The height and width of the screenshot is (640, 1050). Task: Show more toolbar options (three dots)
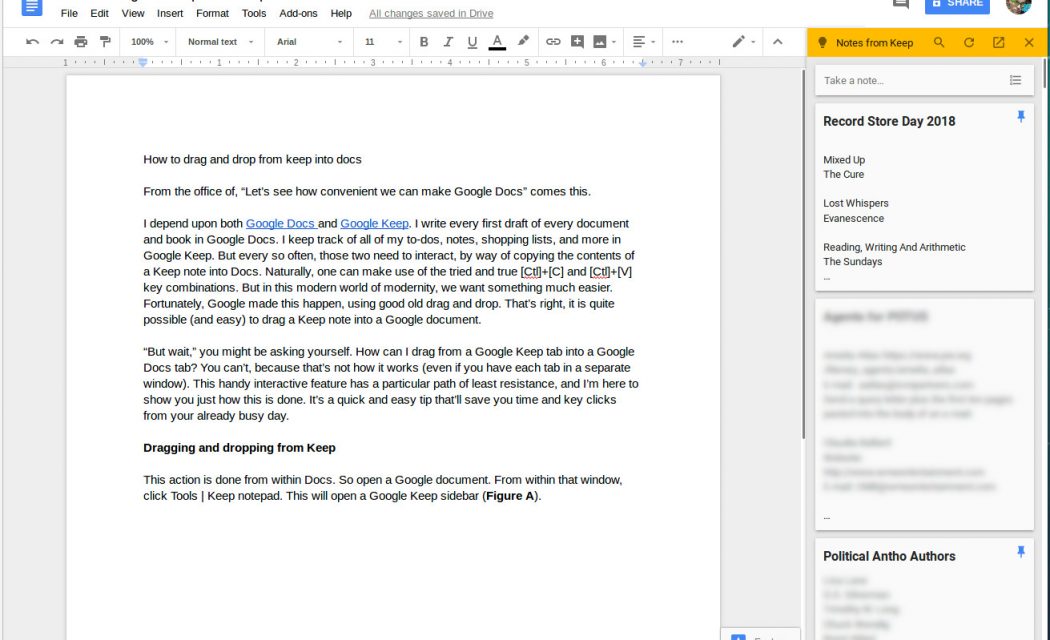pyautogui.click(x=678, y=42)
